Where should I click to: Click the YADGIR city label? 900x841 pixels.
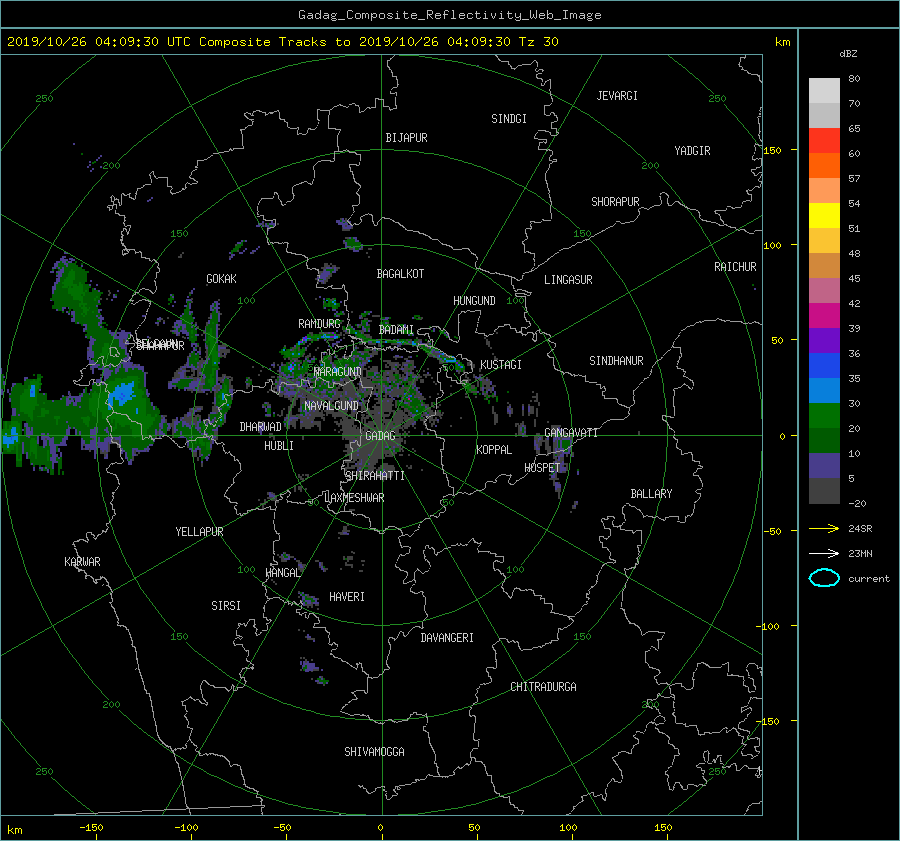tap(692, 151)
